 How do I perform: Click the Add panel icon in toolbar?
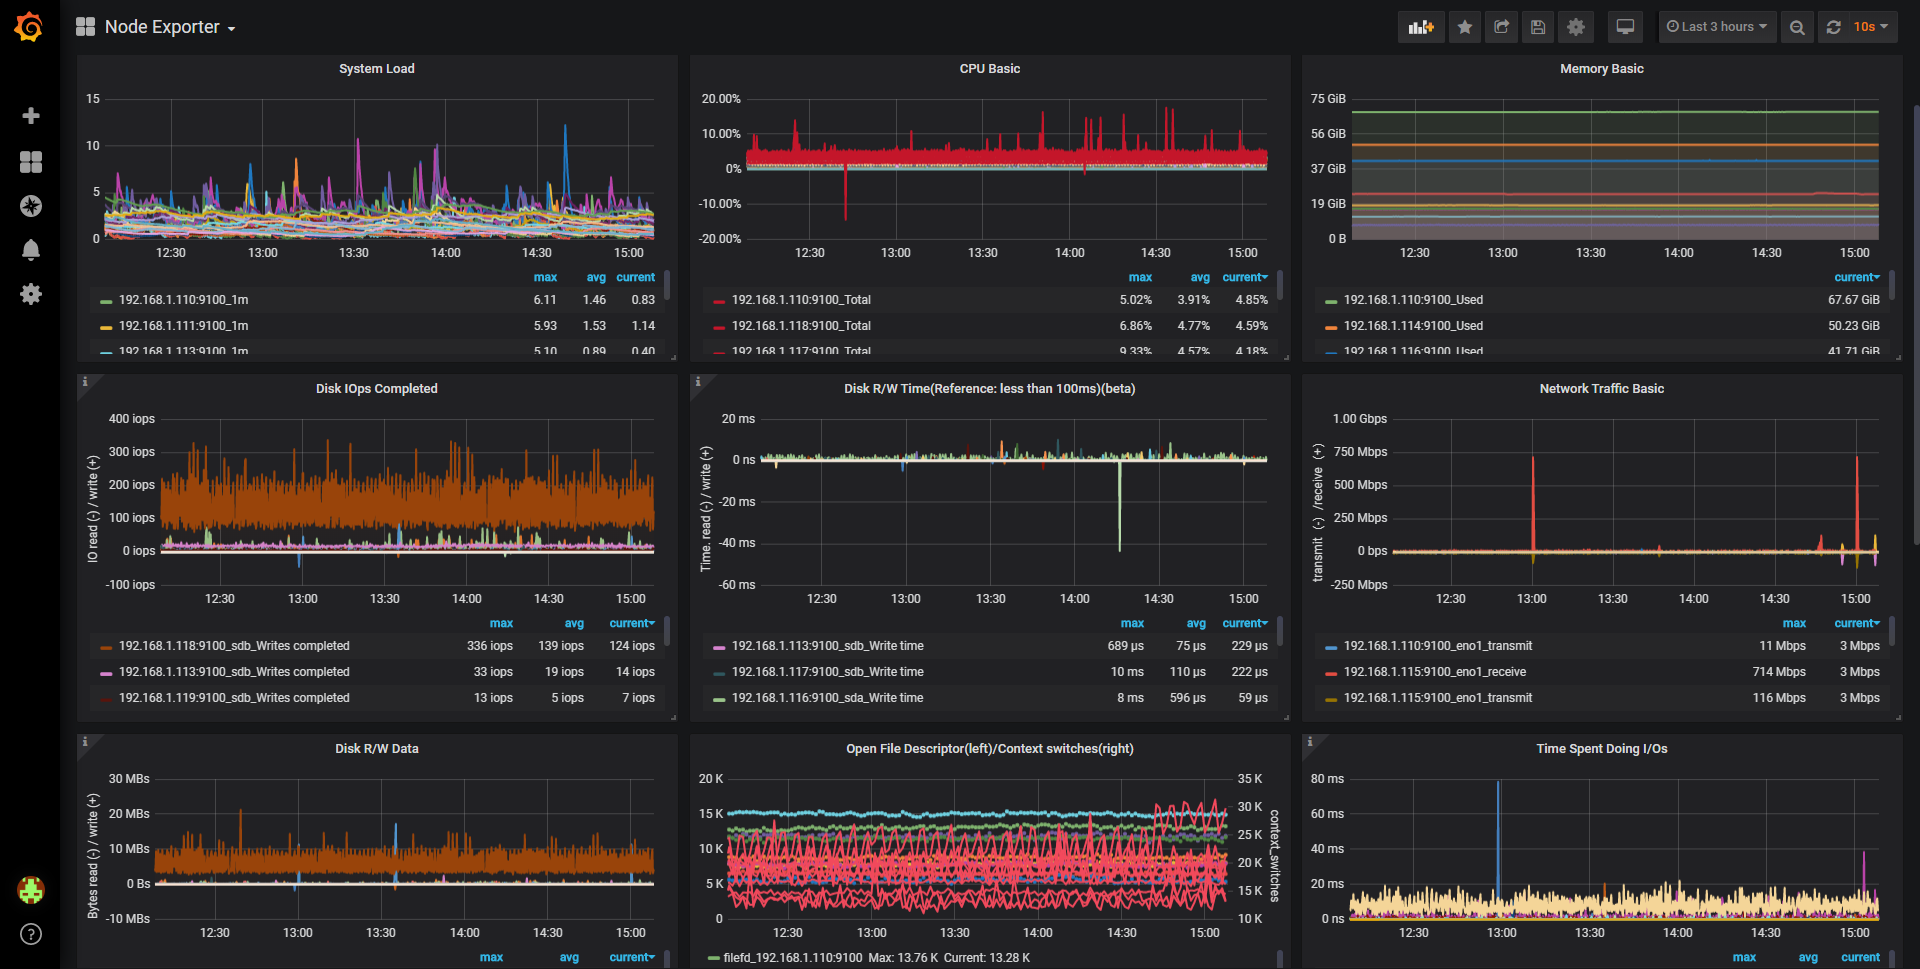click(1421, 27)
